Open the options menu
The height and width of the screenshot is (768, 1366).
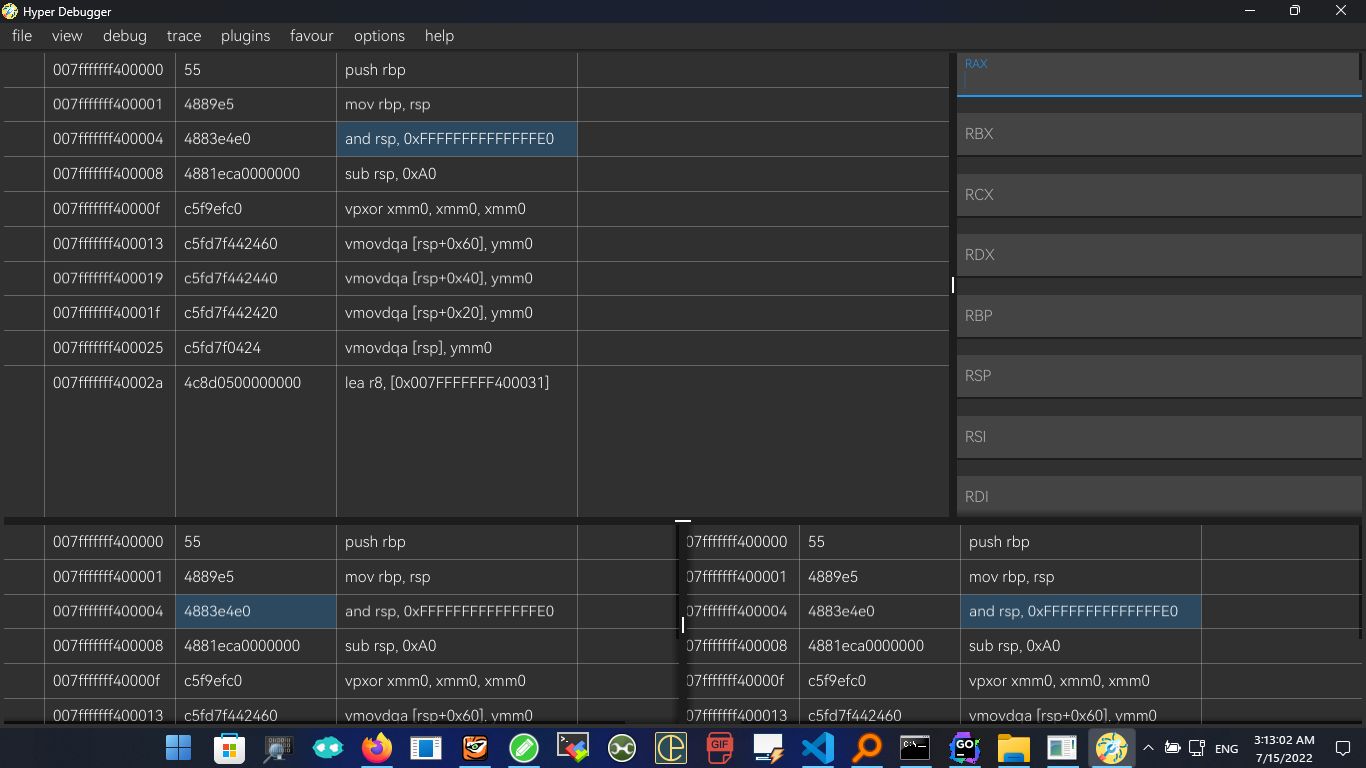[x=379, y=36]
